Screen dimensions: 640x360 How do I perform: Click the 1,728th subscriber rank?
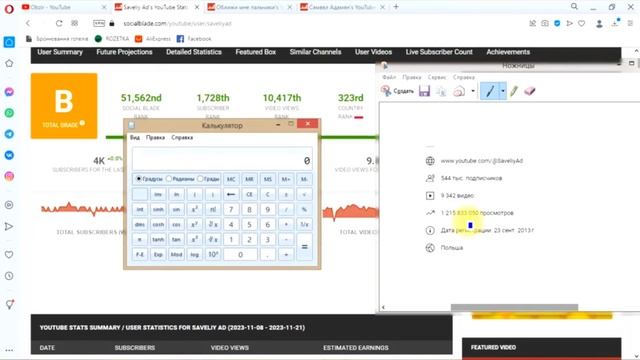pos(213,98)
